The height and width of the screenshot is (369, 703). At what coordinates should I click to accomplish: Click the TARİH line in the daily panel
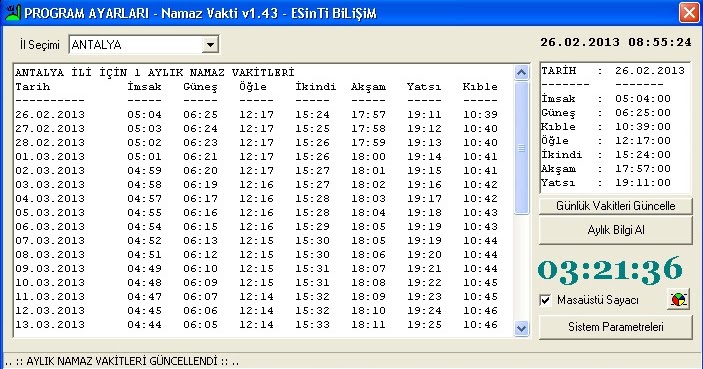pyautogui.click(x=613, y=70)
